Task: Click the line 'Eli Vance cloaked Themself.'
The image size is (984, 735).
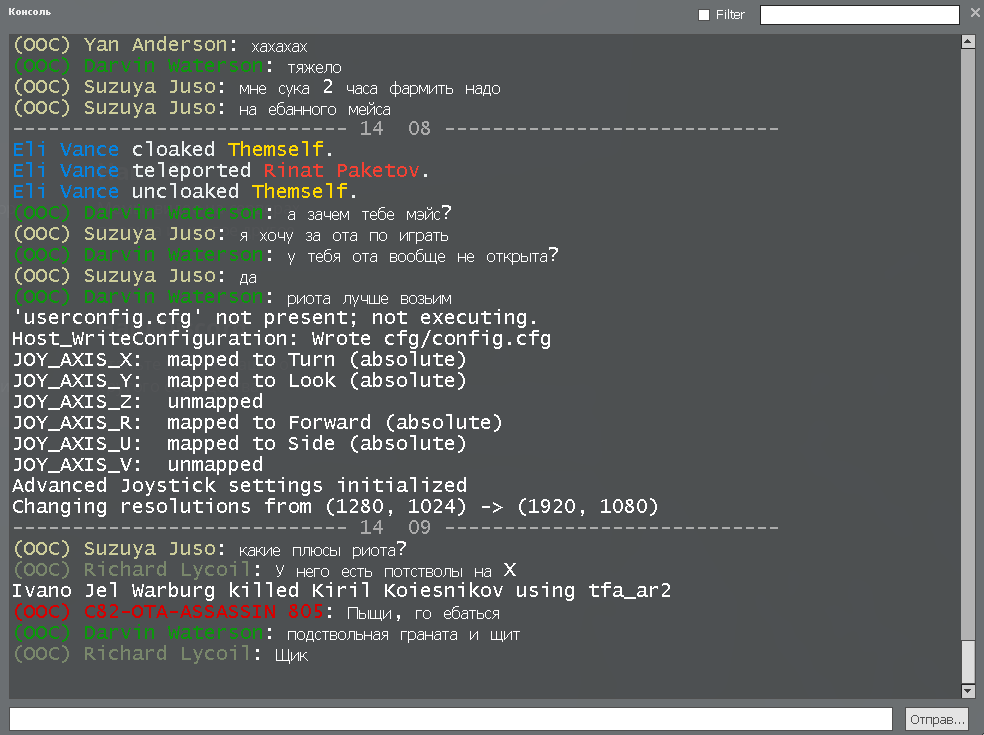Action: pos(173,149)
